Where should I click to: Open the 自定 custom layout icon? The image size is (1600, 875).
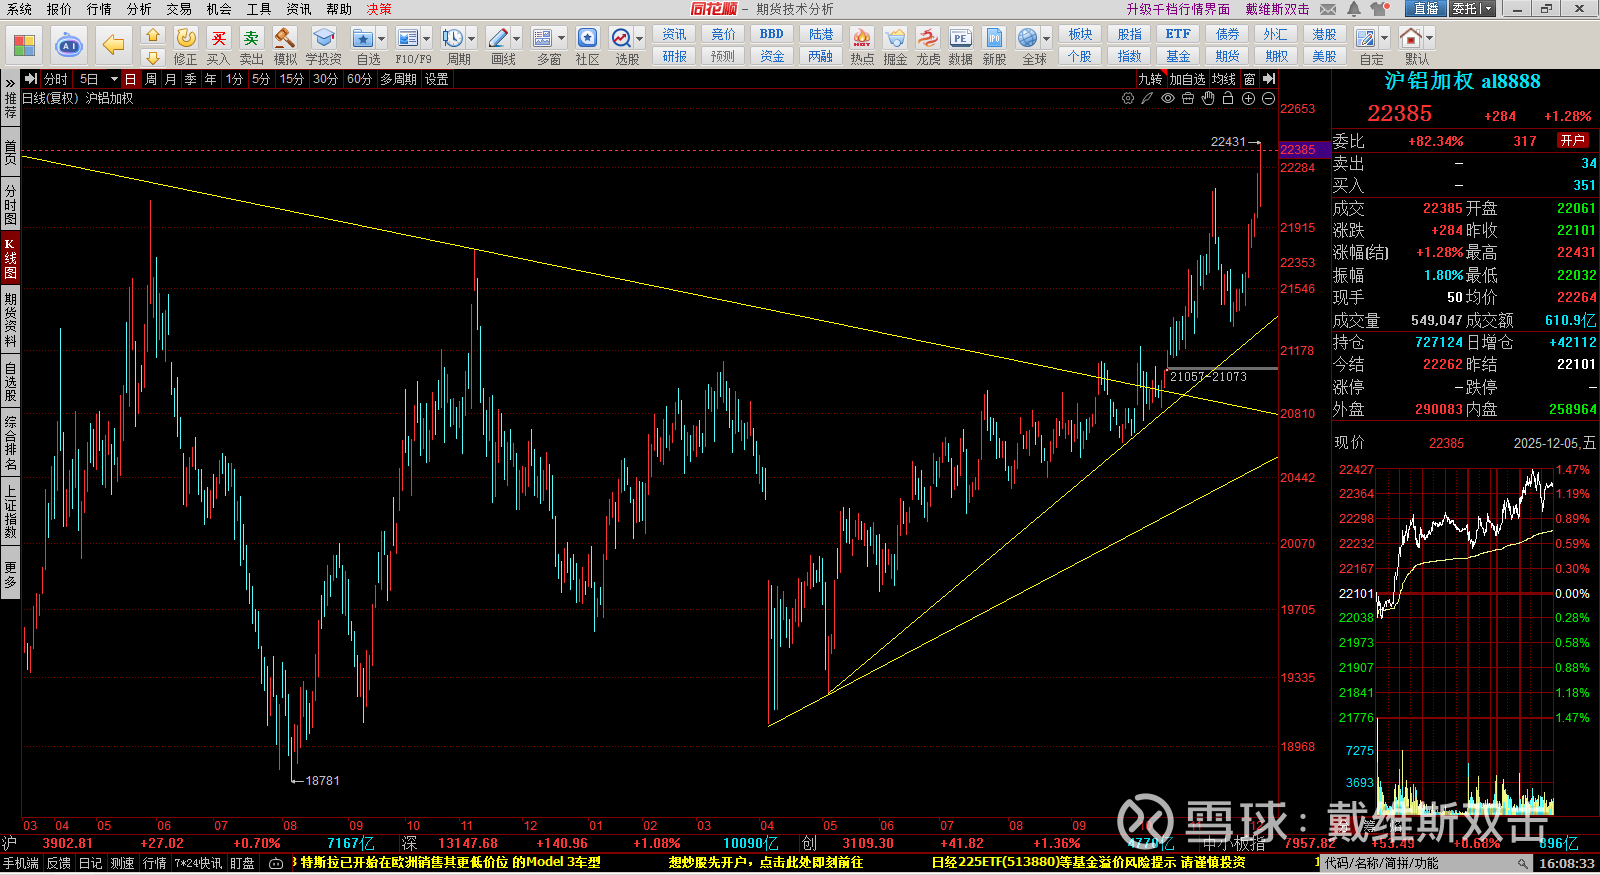coord(1366,38)
